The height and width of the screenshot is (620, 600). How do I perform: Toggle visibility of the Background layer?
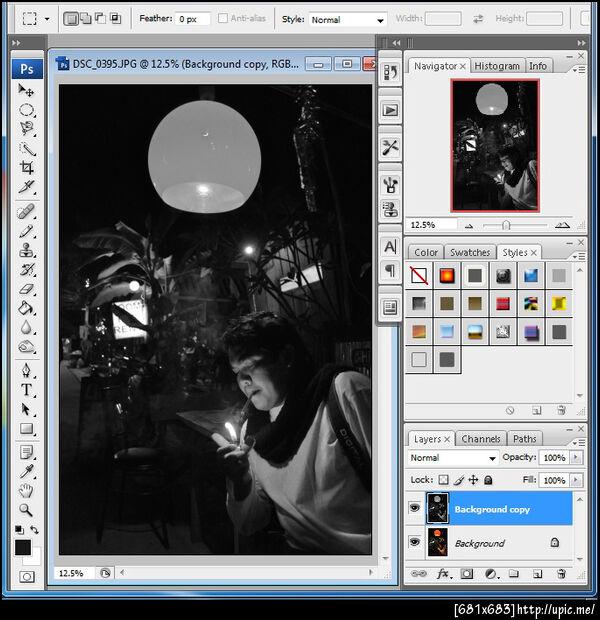(x=414, y=543)
